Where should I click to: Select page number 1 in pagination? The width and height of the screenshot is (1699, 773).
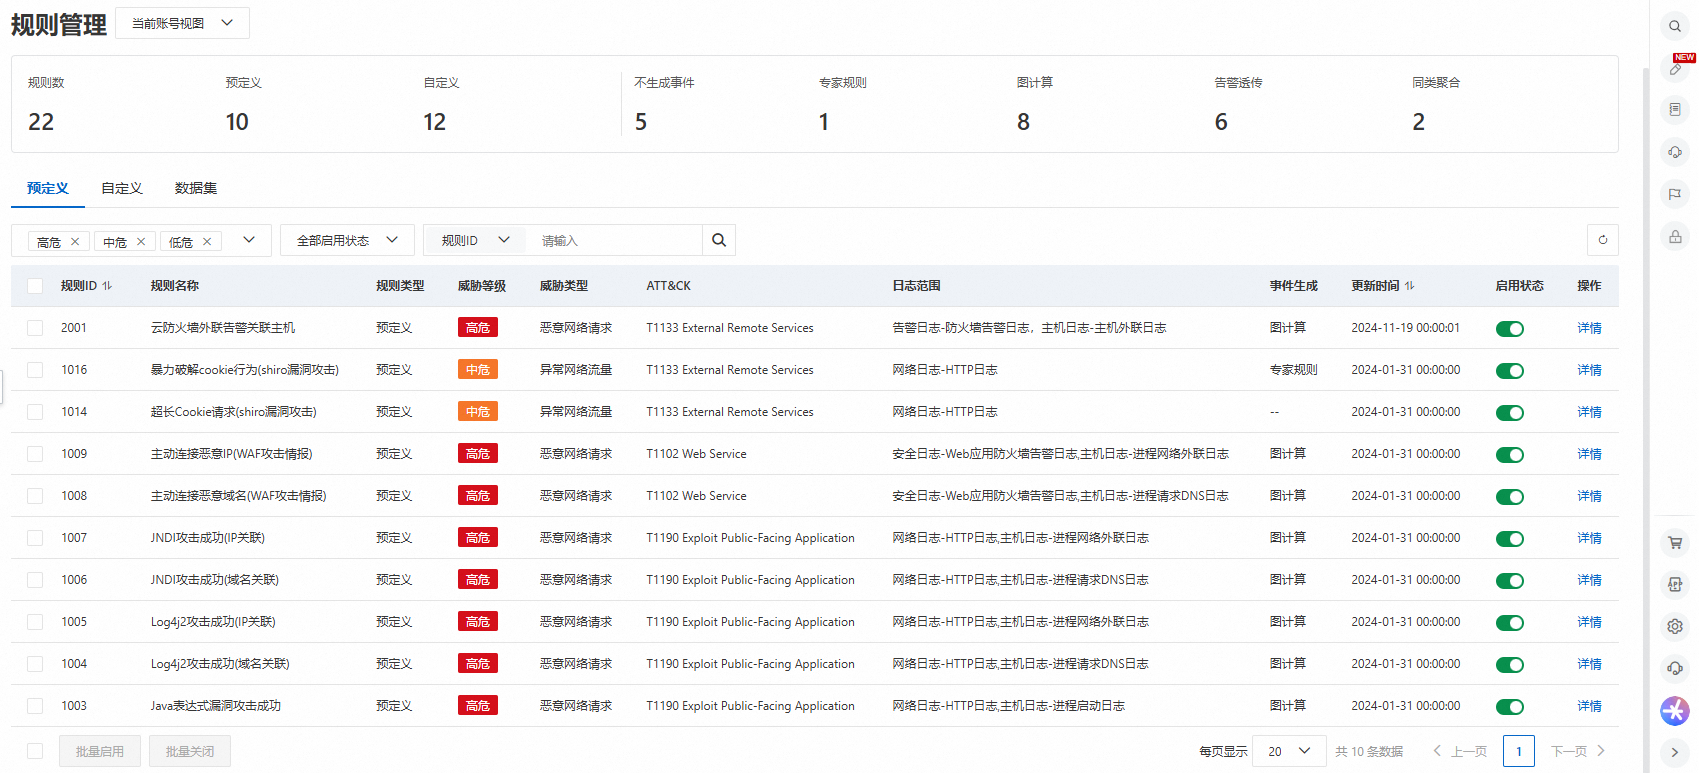[1518, 751]
